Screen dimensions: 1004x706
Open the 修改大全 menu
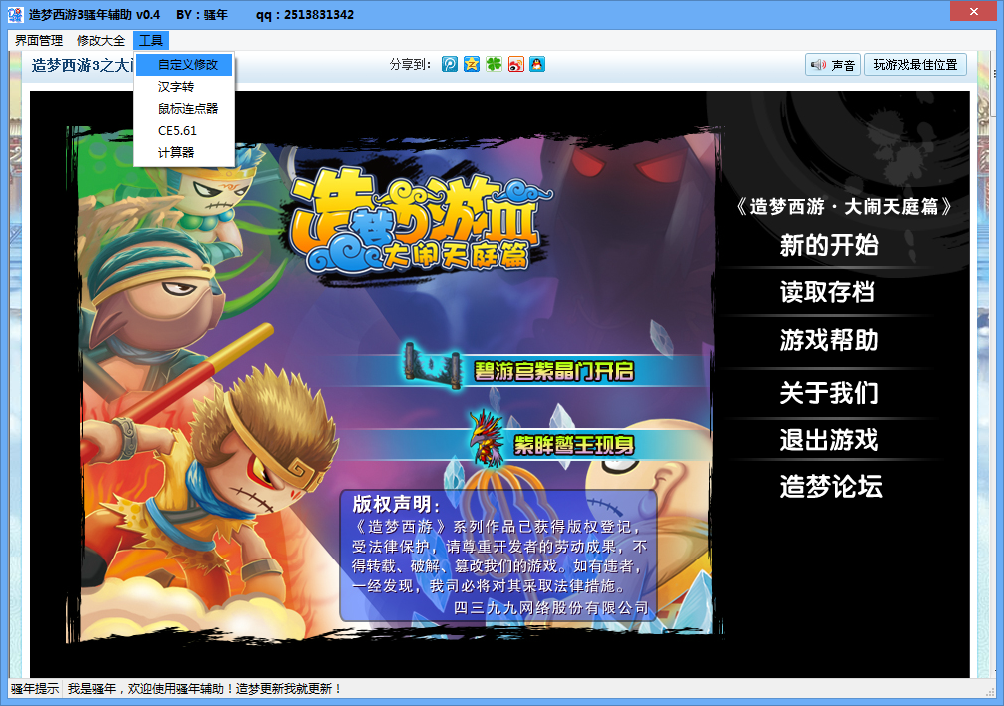(101, 40)
